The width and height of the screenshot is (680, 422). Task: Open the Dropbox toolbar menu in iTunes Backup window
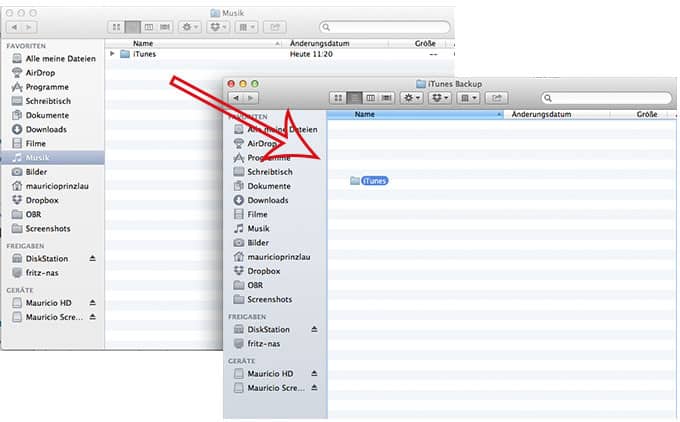440,98
